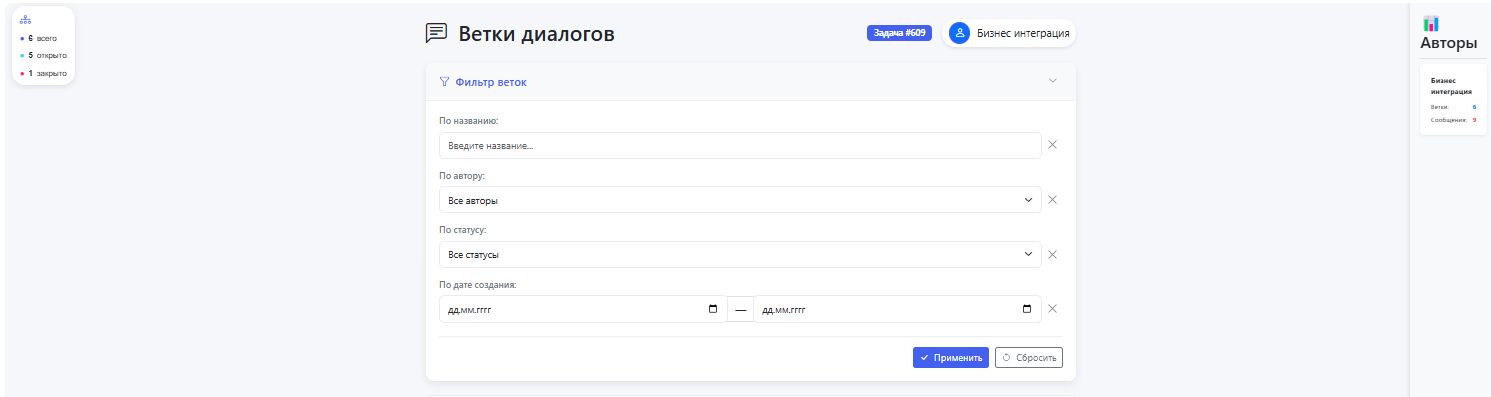This screenshot has height=397, width=1491.
Task: Click the dialog branches chat icon
Action: tap(436, 33)
